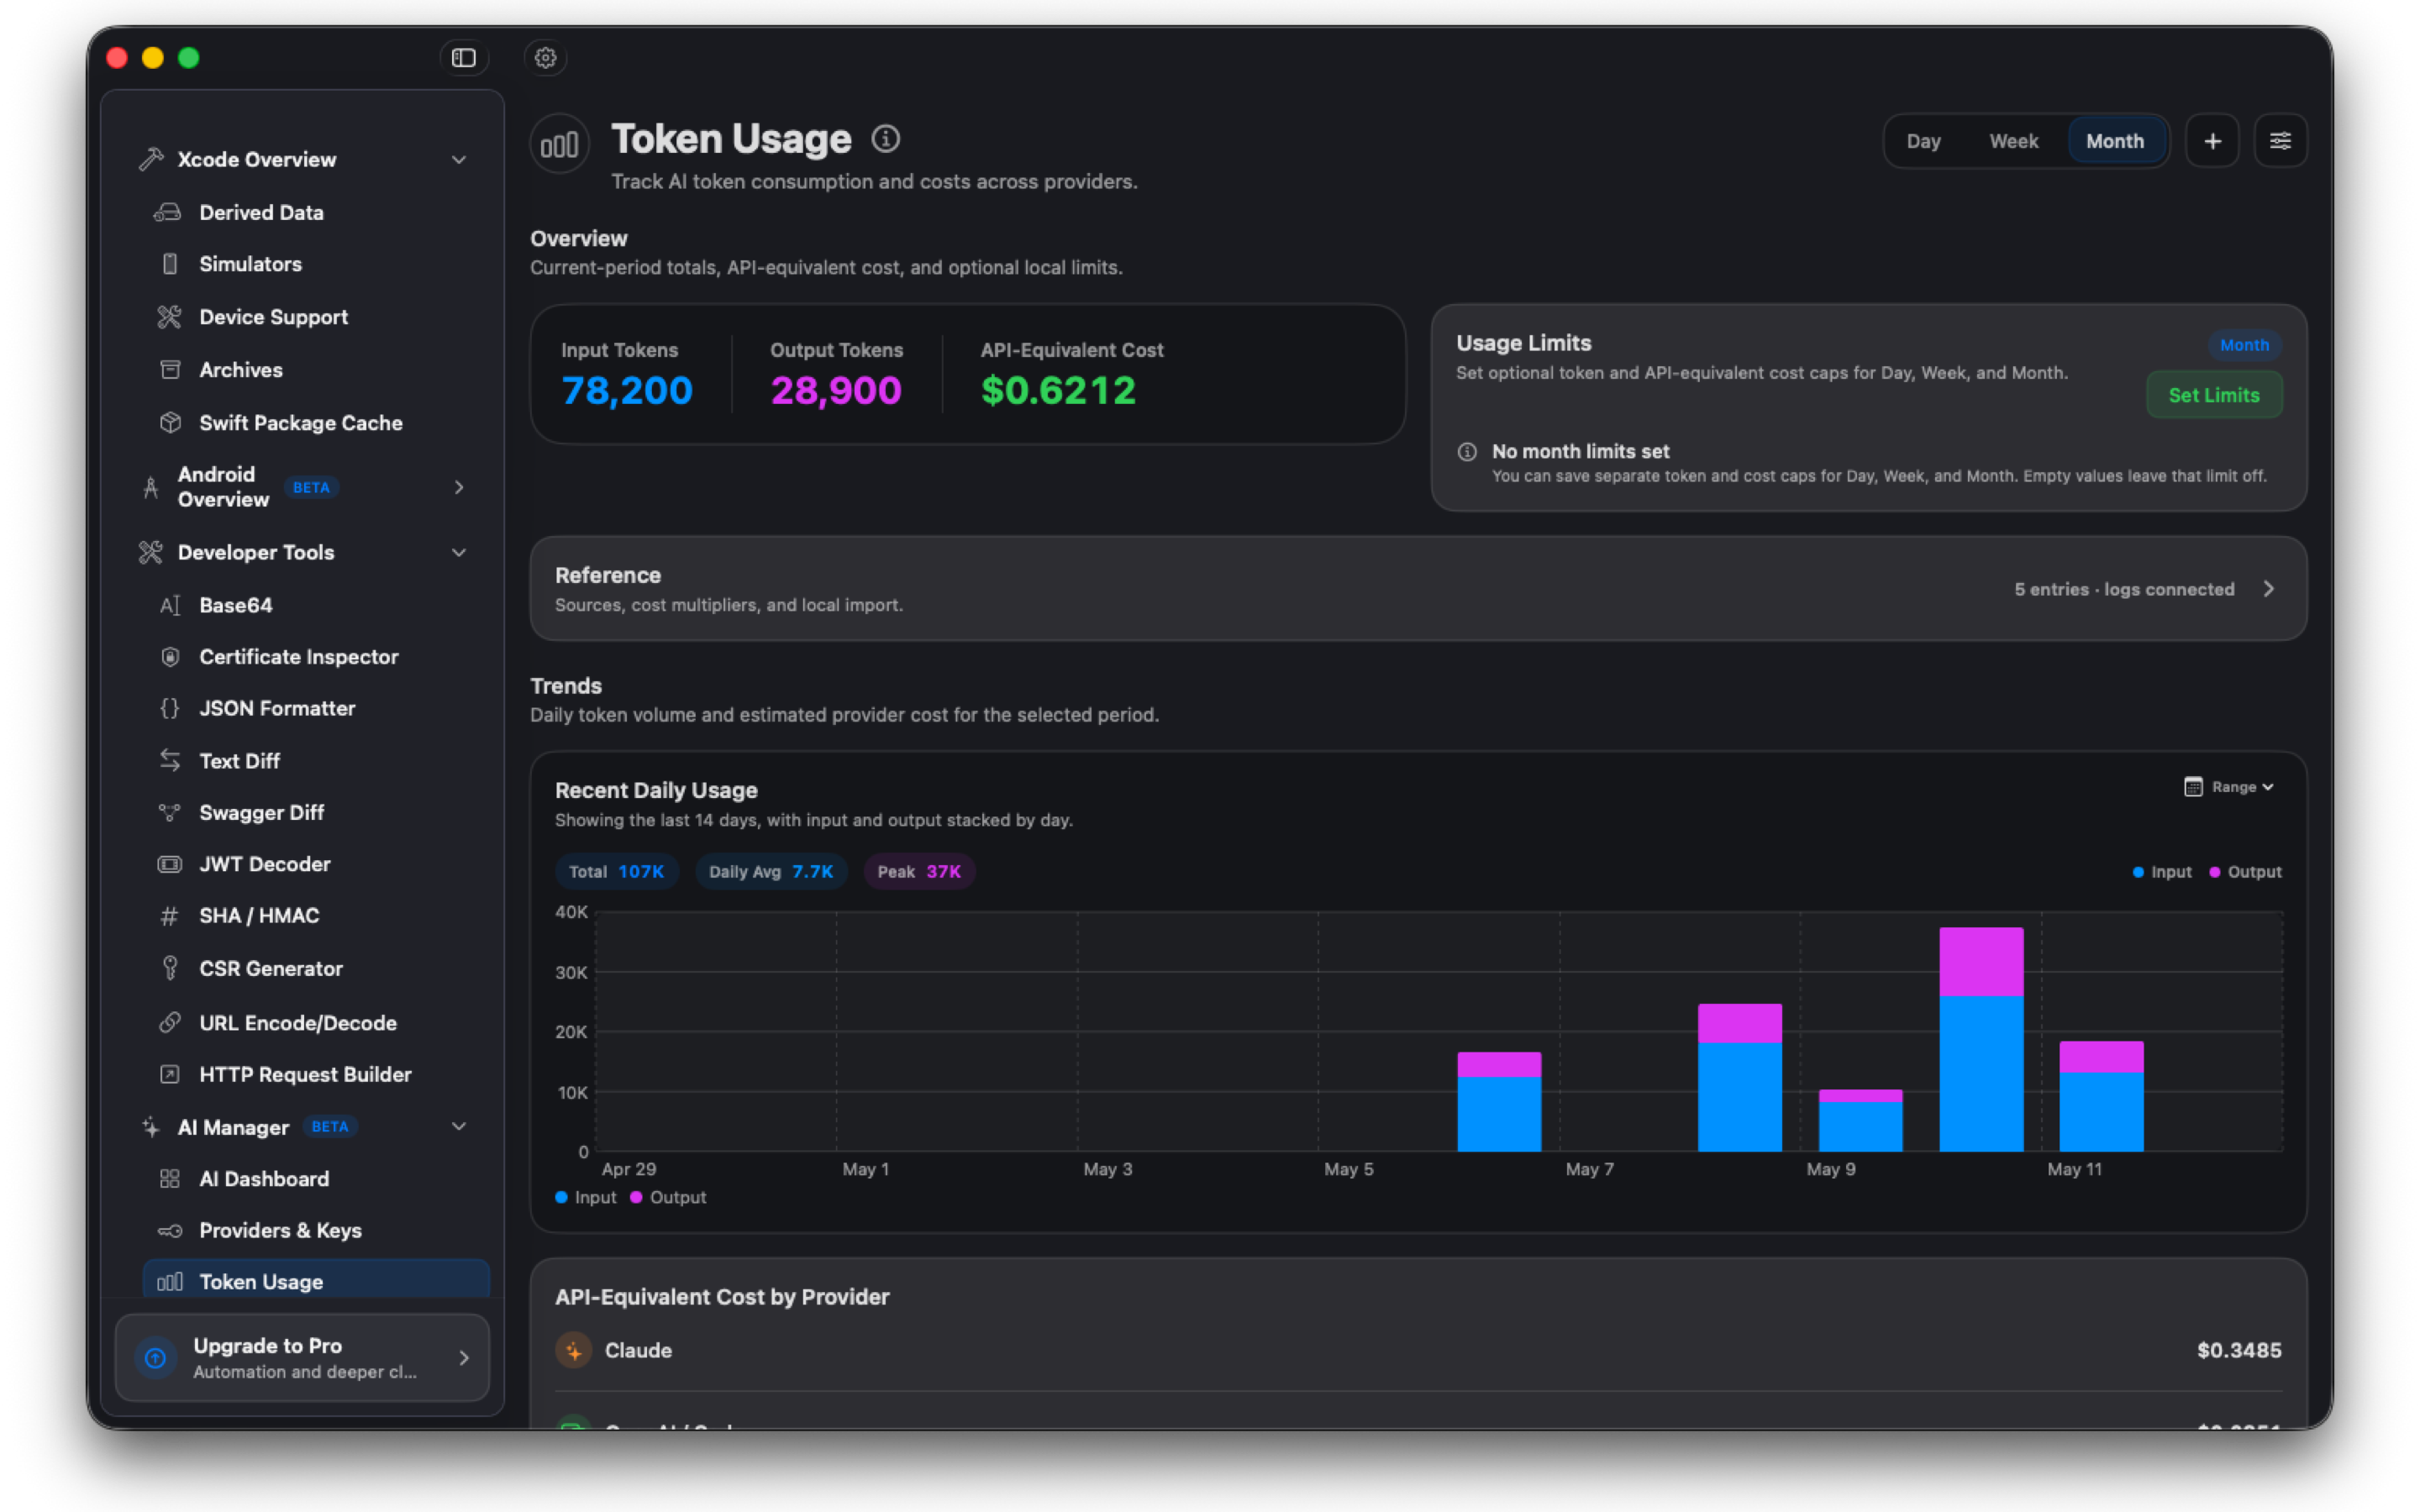
Task: Click the Providers & Keys key icon
Action: [170, 1231]
